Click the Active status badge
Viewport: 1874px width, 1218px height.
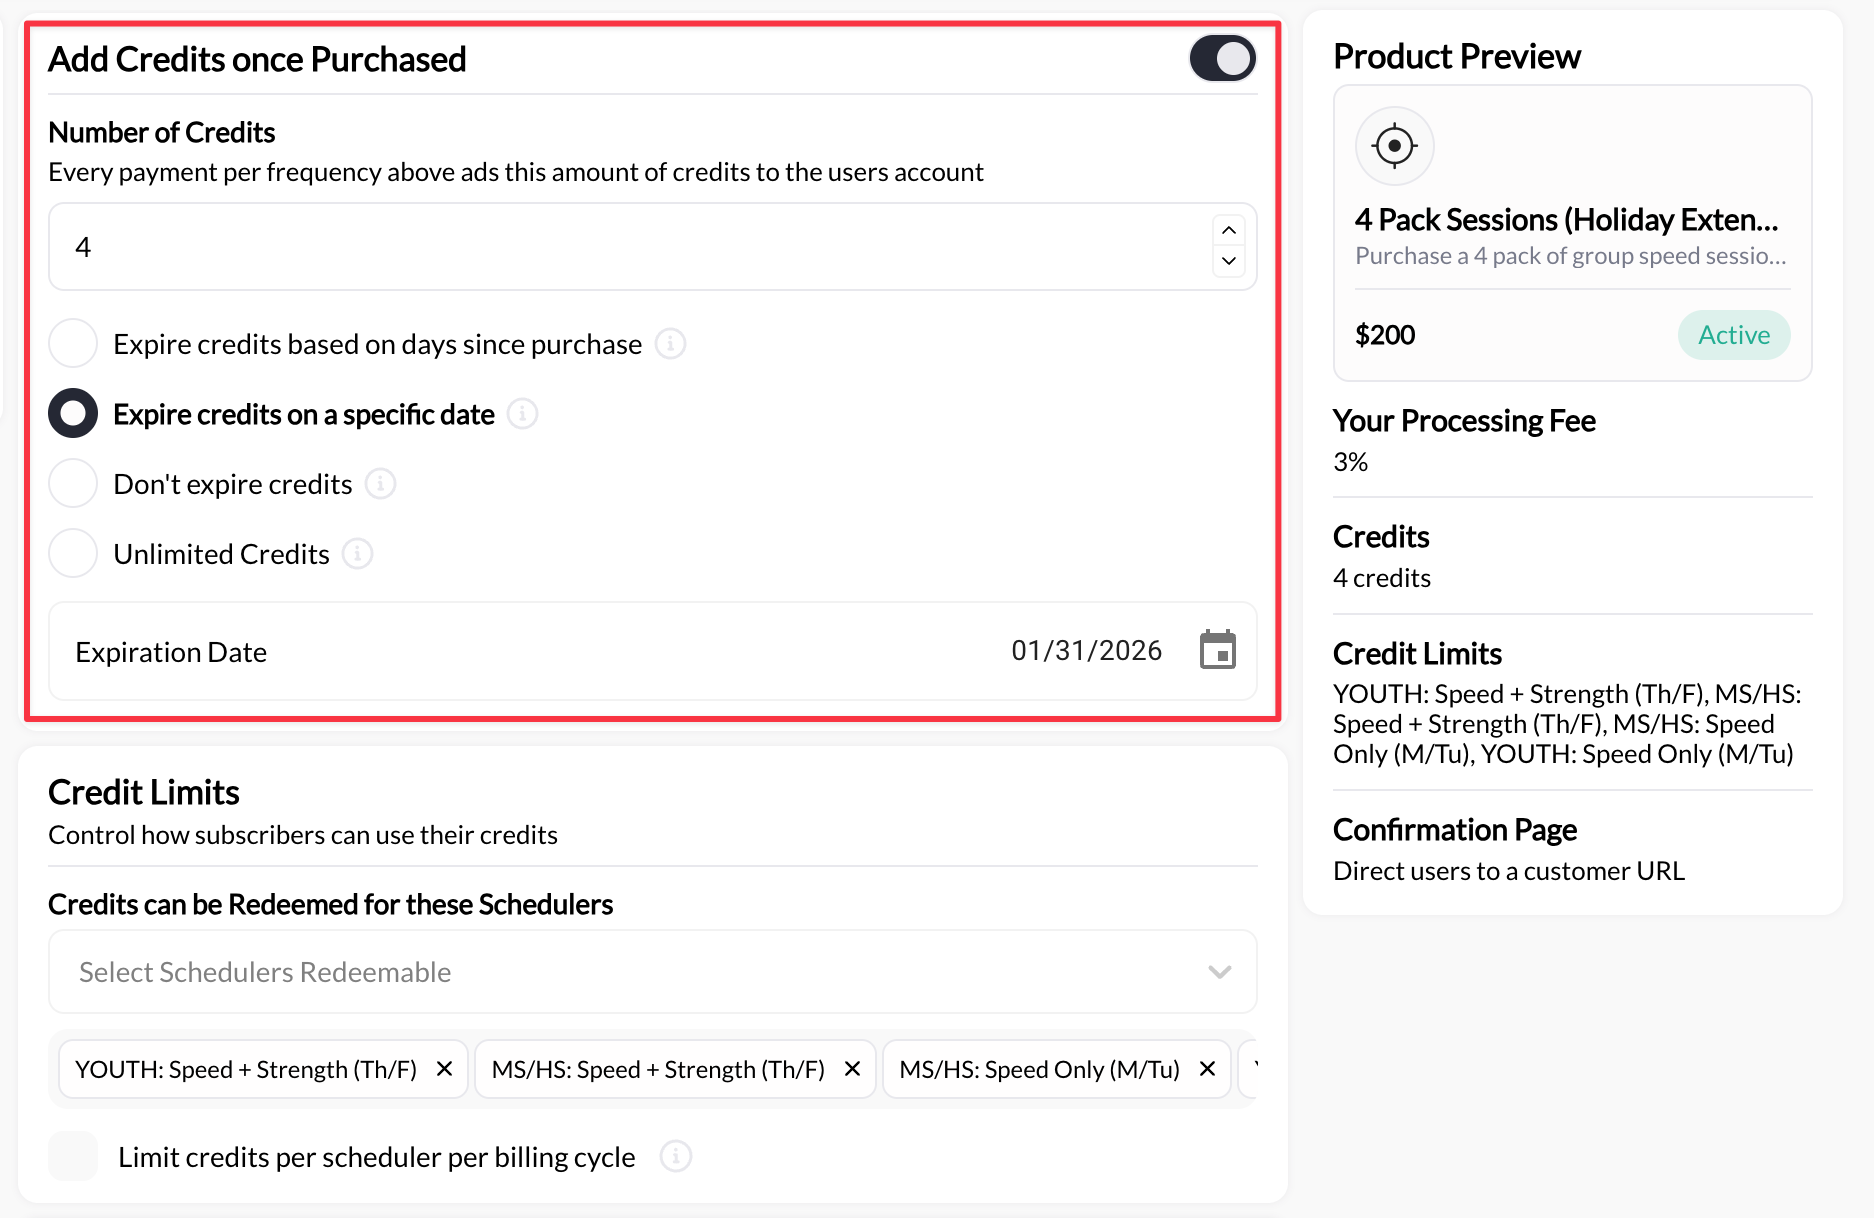(x=1733, y=334)
